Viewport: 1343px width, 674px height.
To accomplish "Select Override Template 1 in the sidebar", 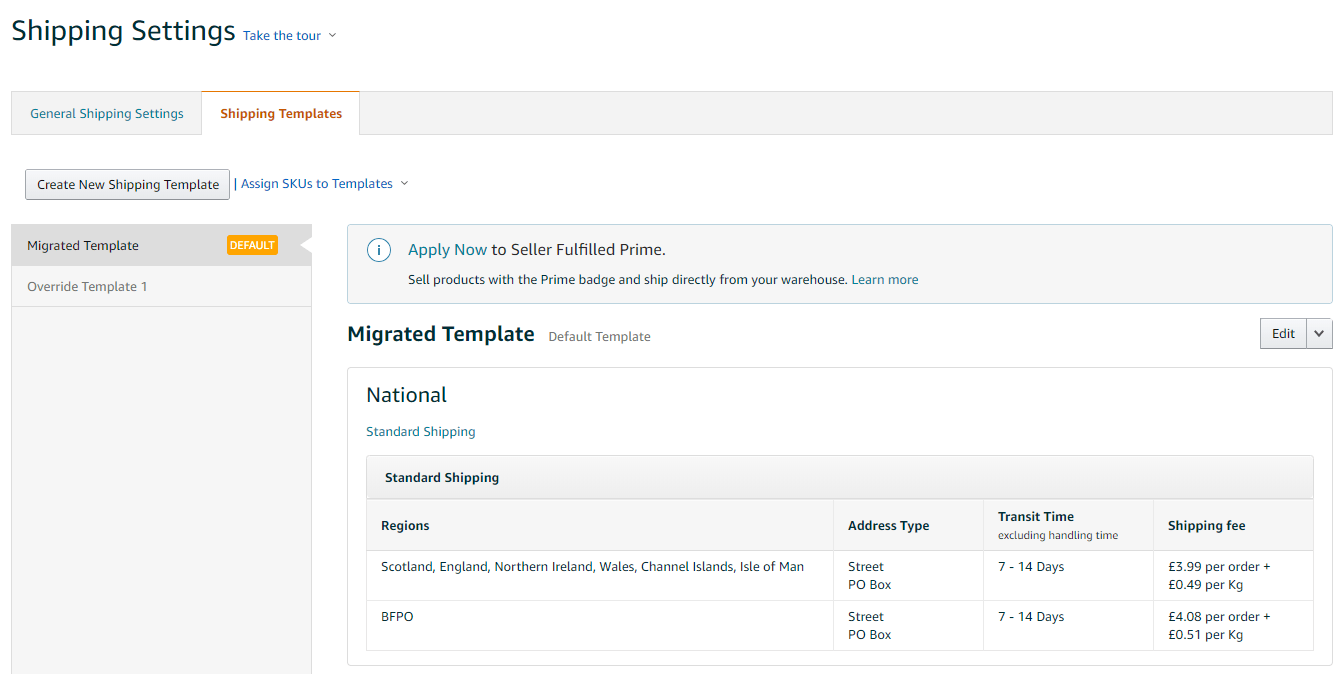I will pyautogui.click(x=87, y=285).
